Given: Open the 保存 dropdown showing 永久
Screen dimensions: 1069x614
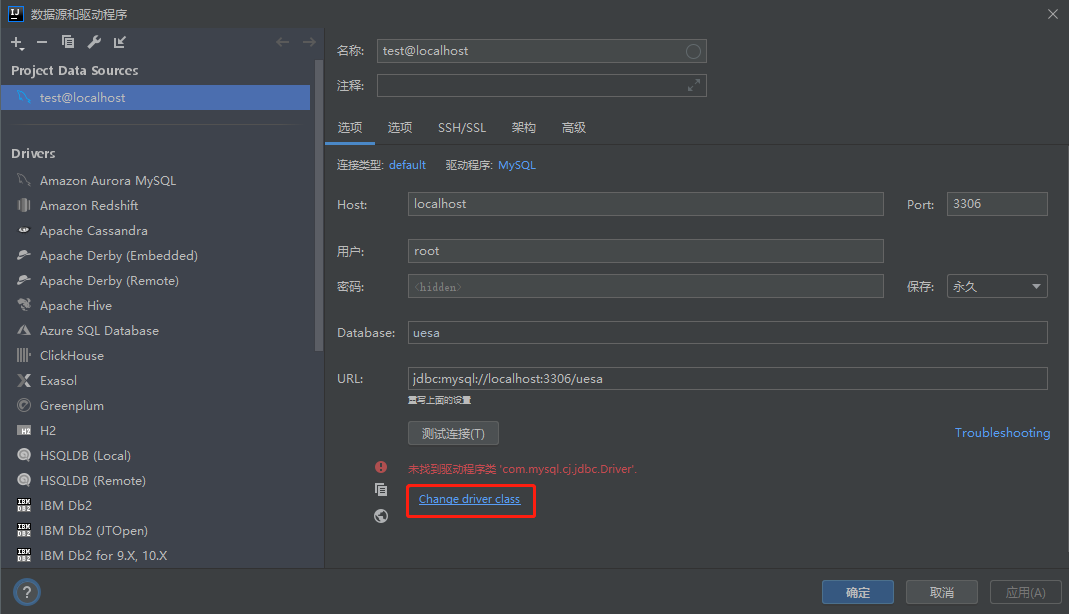Looking at the screenshot, I should click(996, 286).
